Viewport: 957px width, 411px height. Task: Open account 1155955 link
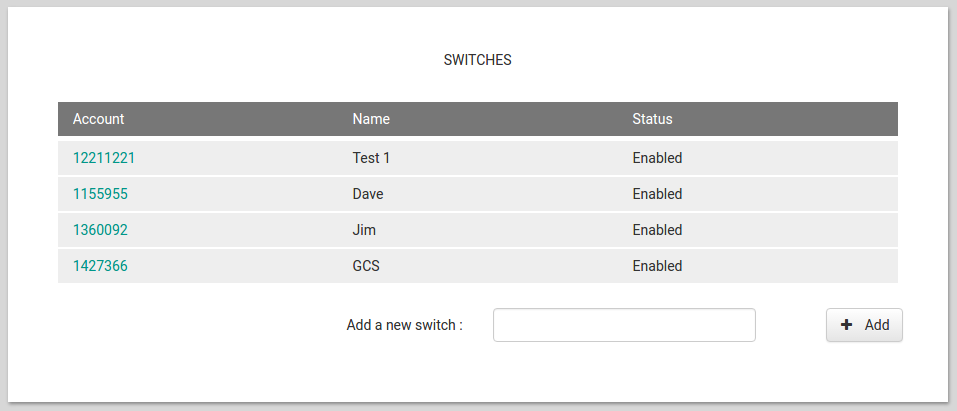pos(100,194)
